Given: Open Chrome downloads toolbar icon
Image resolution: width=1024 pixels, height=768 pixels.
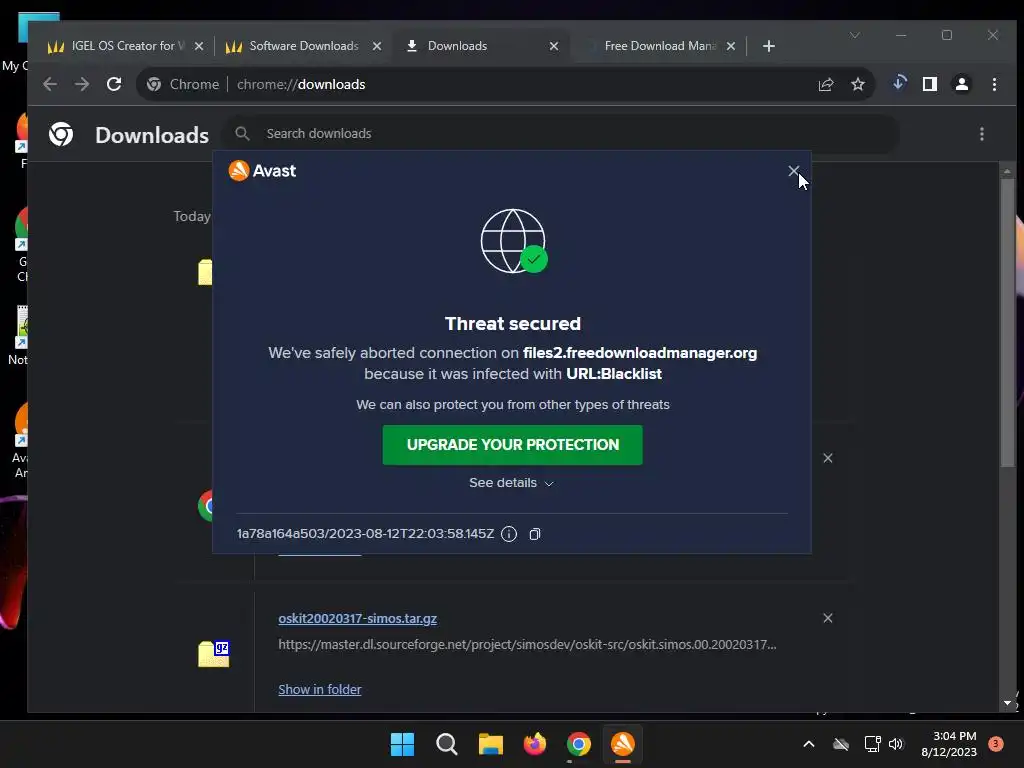Looking at the screenshot, I should (899, 84).
